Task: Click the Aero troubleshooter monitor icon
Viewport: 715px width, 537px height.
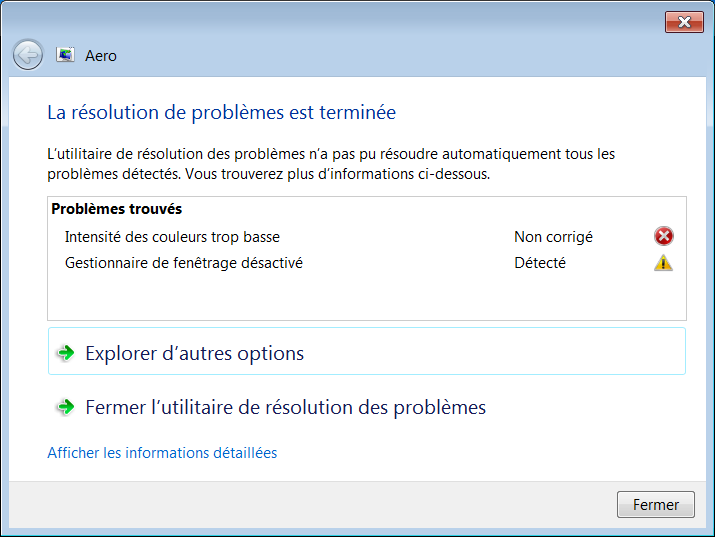Action: [65, 55]
